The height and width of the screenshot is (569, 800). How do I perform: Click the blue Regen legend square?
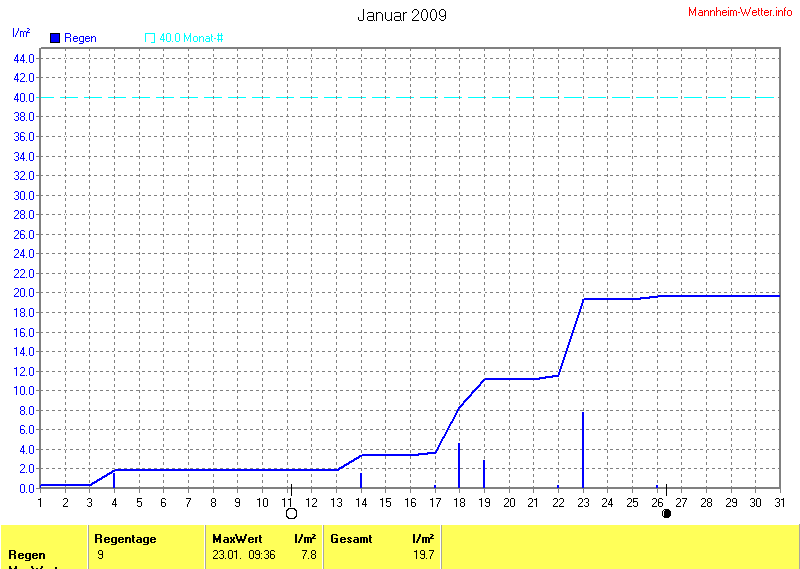55,38
